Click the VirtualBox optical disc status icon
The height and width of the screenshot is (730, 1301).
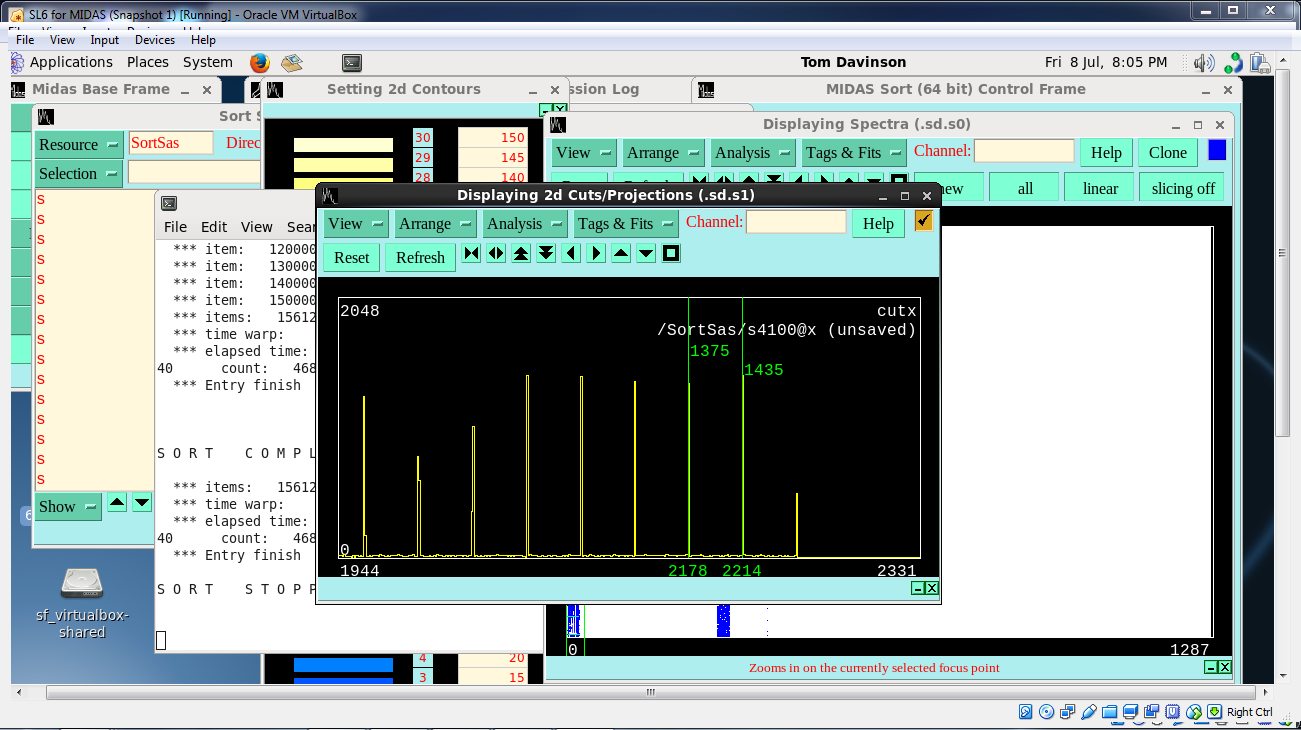tap(1047, 712)
